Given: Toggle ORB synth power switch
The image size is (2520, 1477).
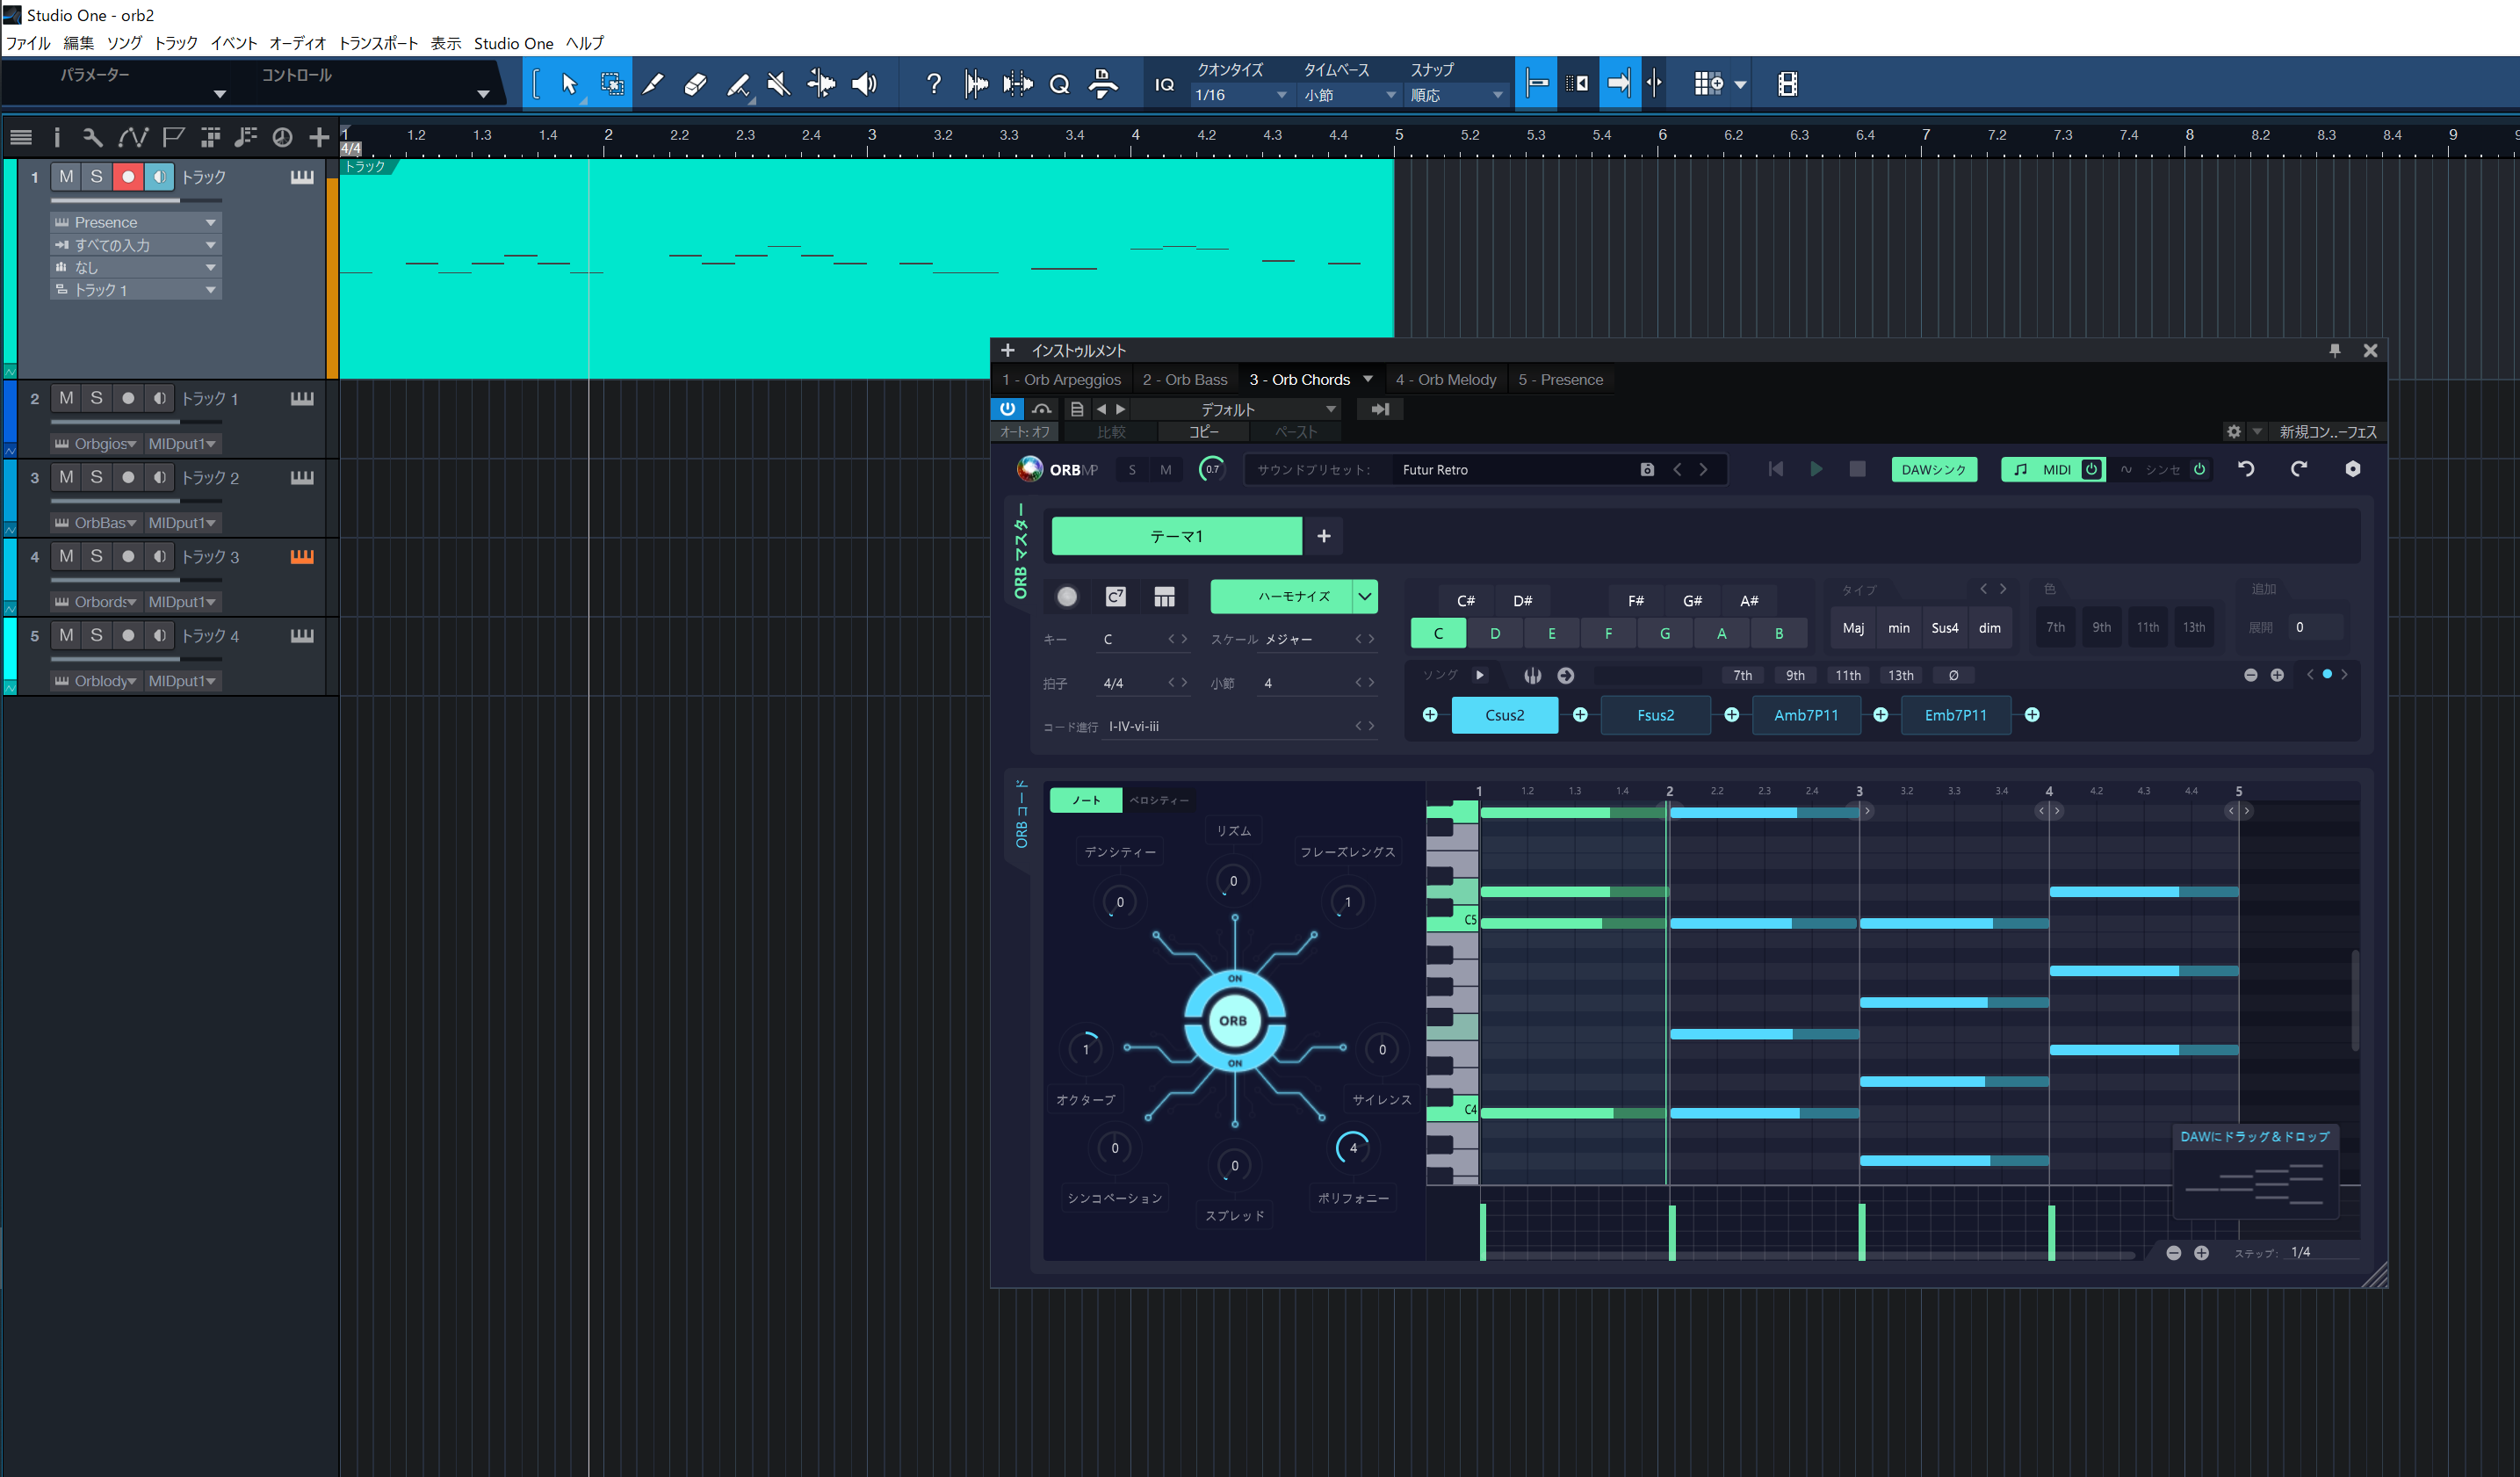Looking at the screenshot, I should click(2199, 470).
